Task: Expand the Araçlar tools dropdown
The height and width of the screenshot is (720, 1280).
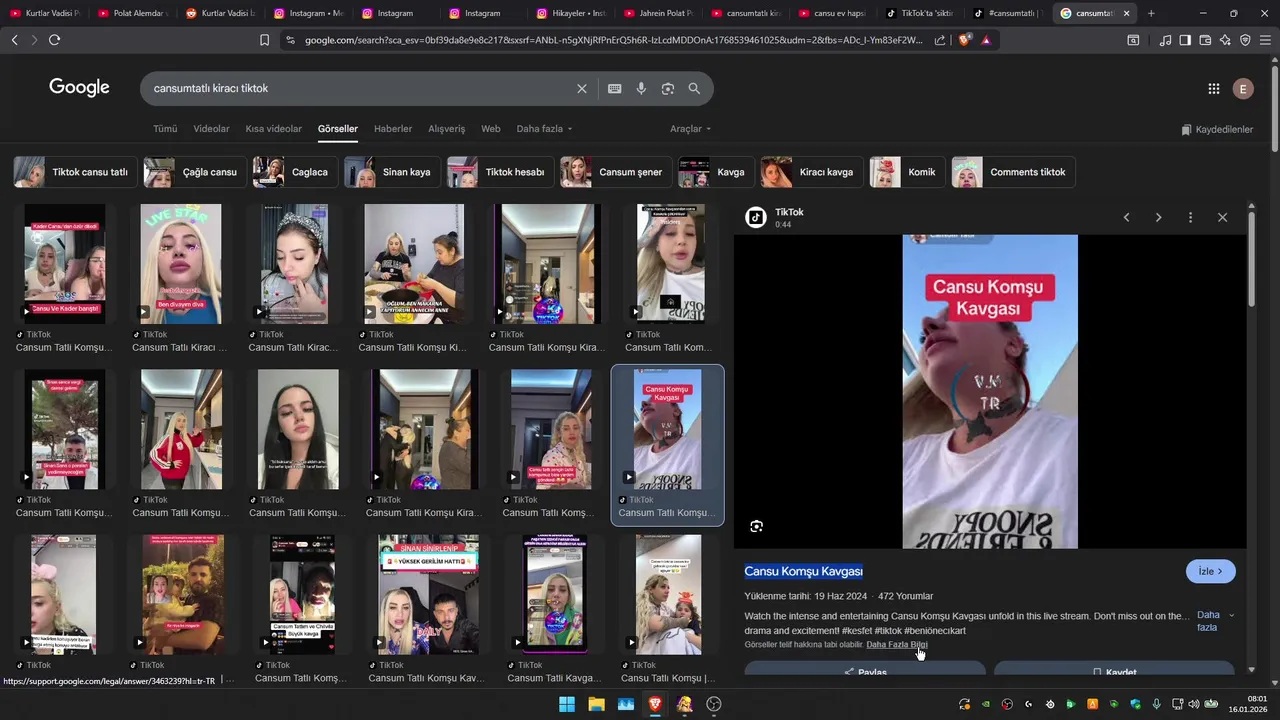Action: (x=690, y=129)
